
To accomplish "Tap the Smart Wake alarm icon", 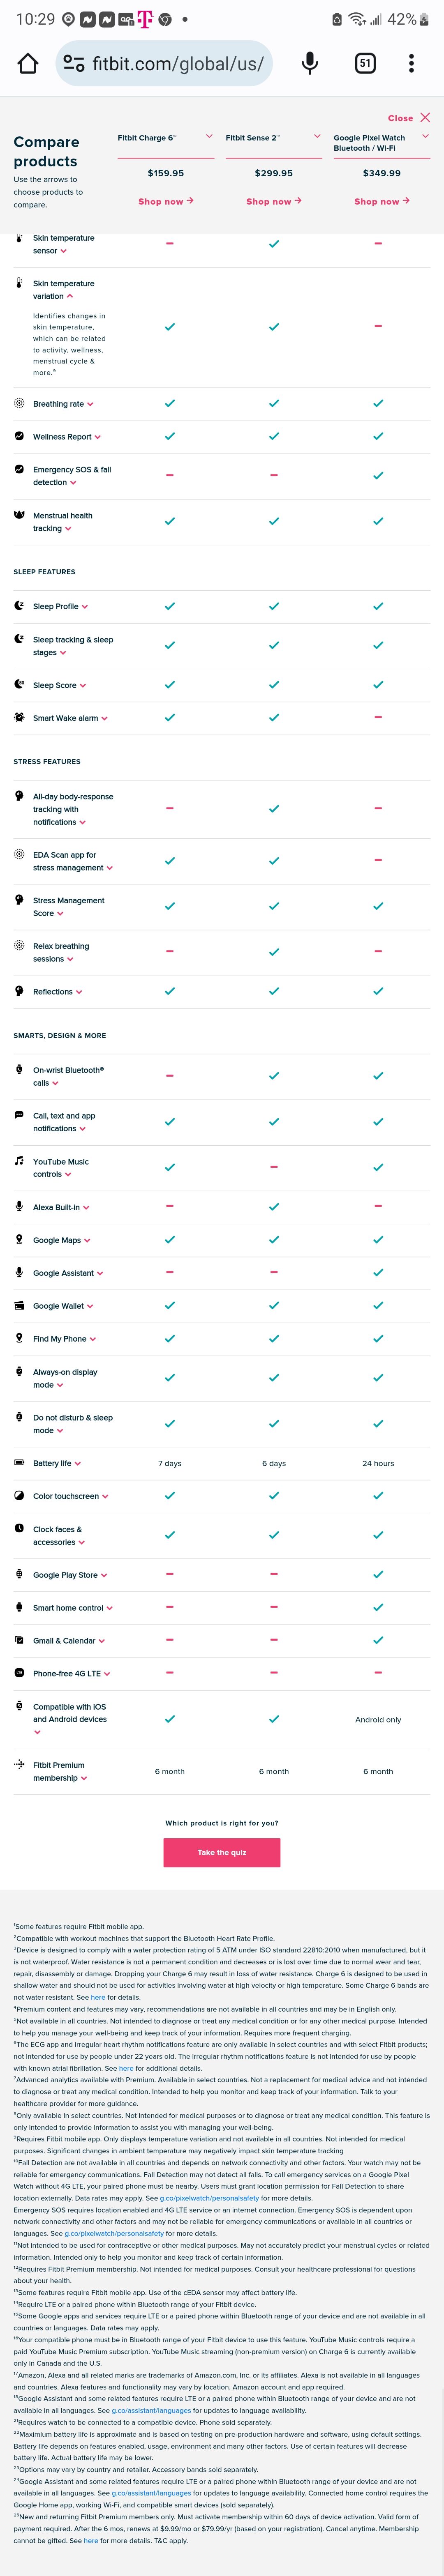I will [x=19, y=717].
